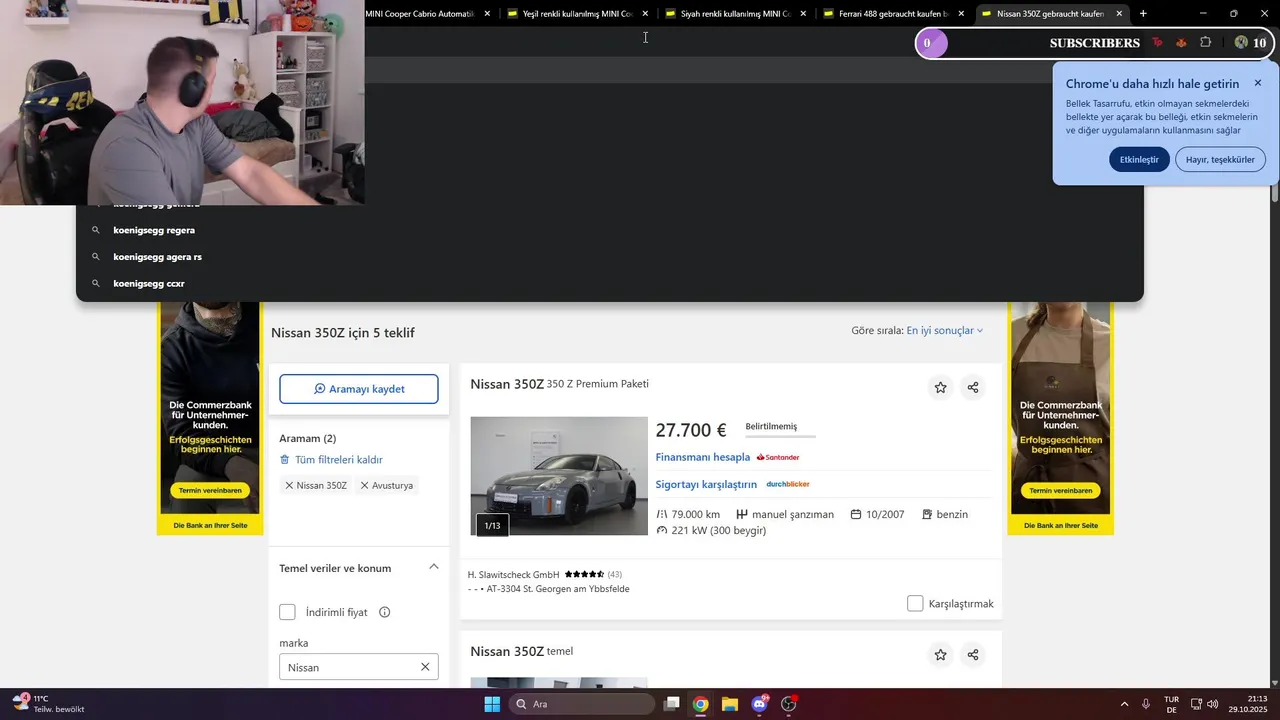
Task: Remove the Nissan 350Z filter chip
Action: pyautogui.click(x=289, y=485)
